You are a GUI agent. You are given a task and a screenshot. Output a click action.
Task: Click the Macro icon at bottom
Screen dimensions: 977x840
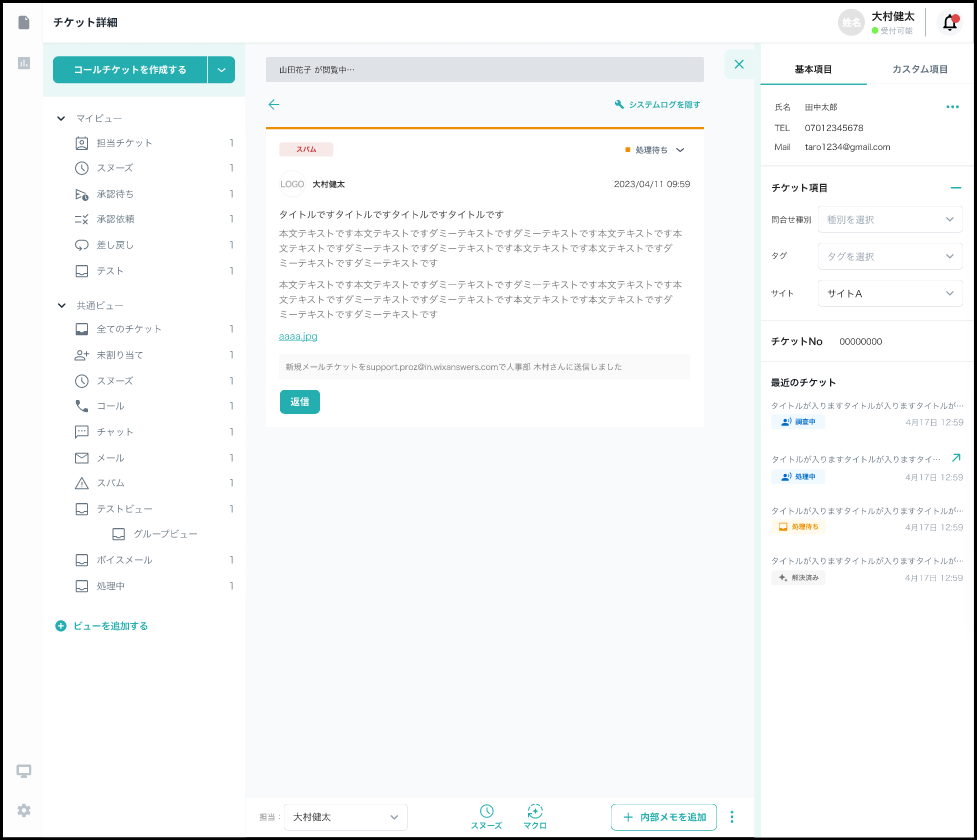pos(535,811)
